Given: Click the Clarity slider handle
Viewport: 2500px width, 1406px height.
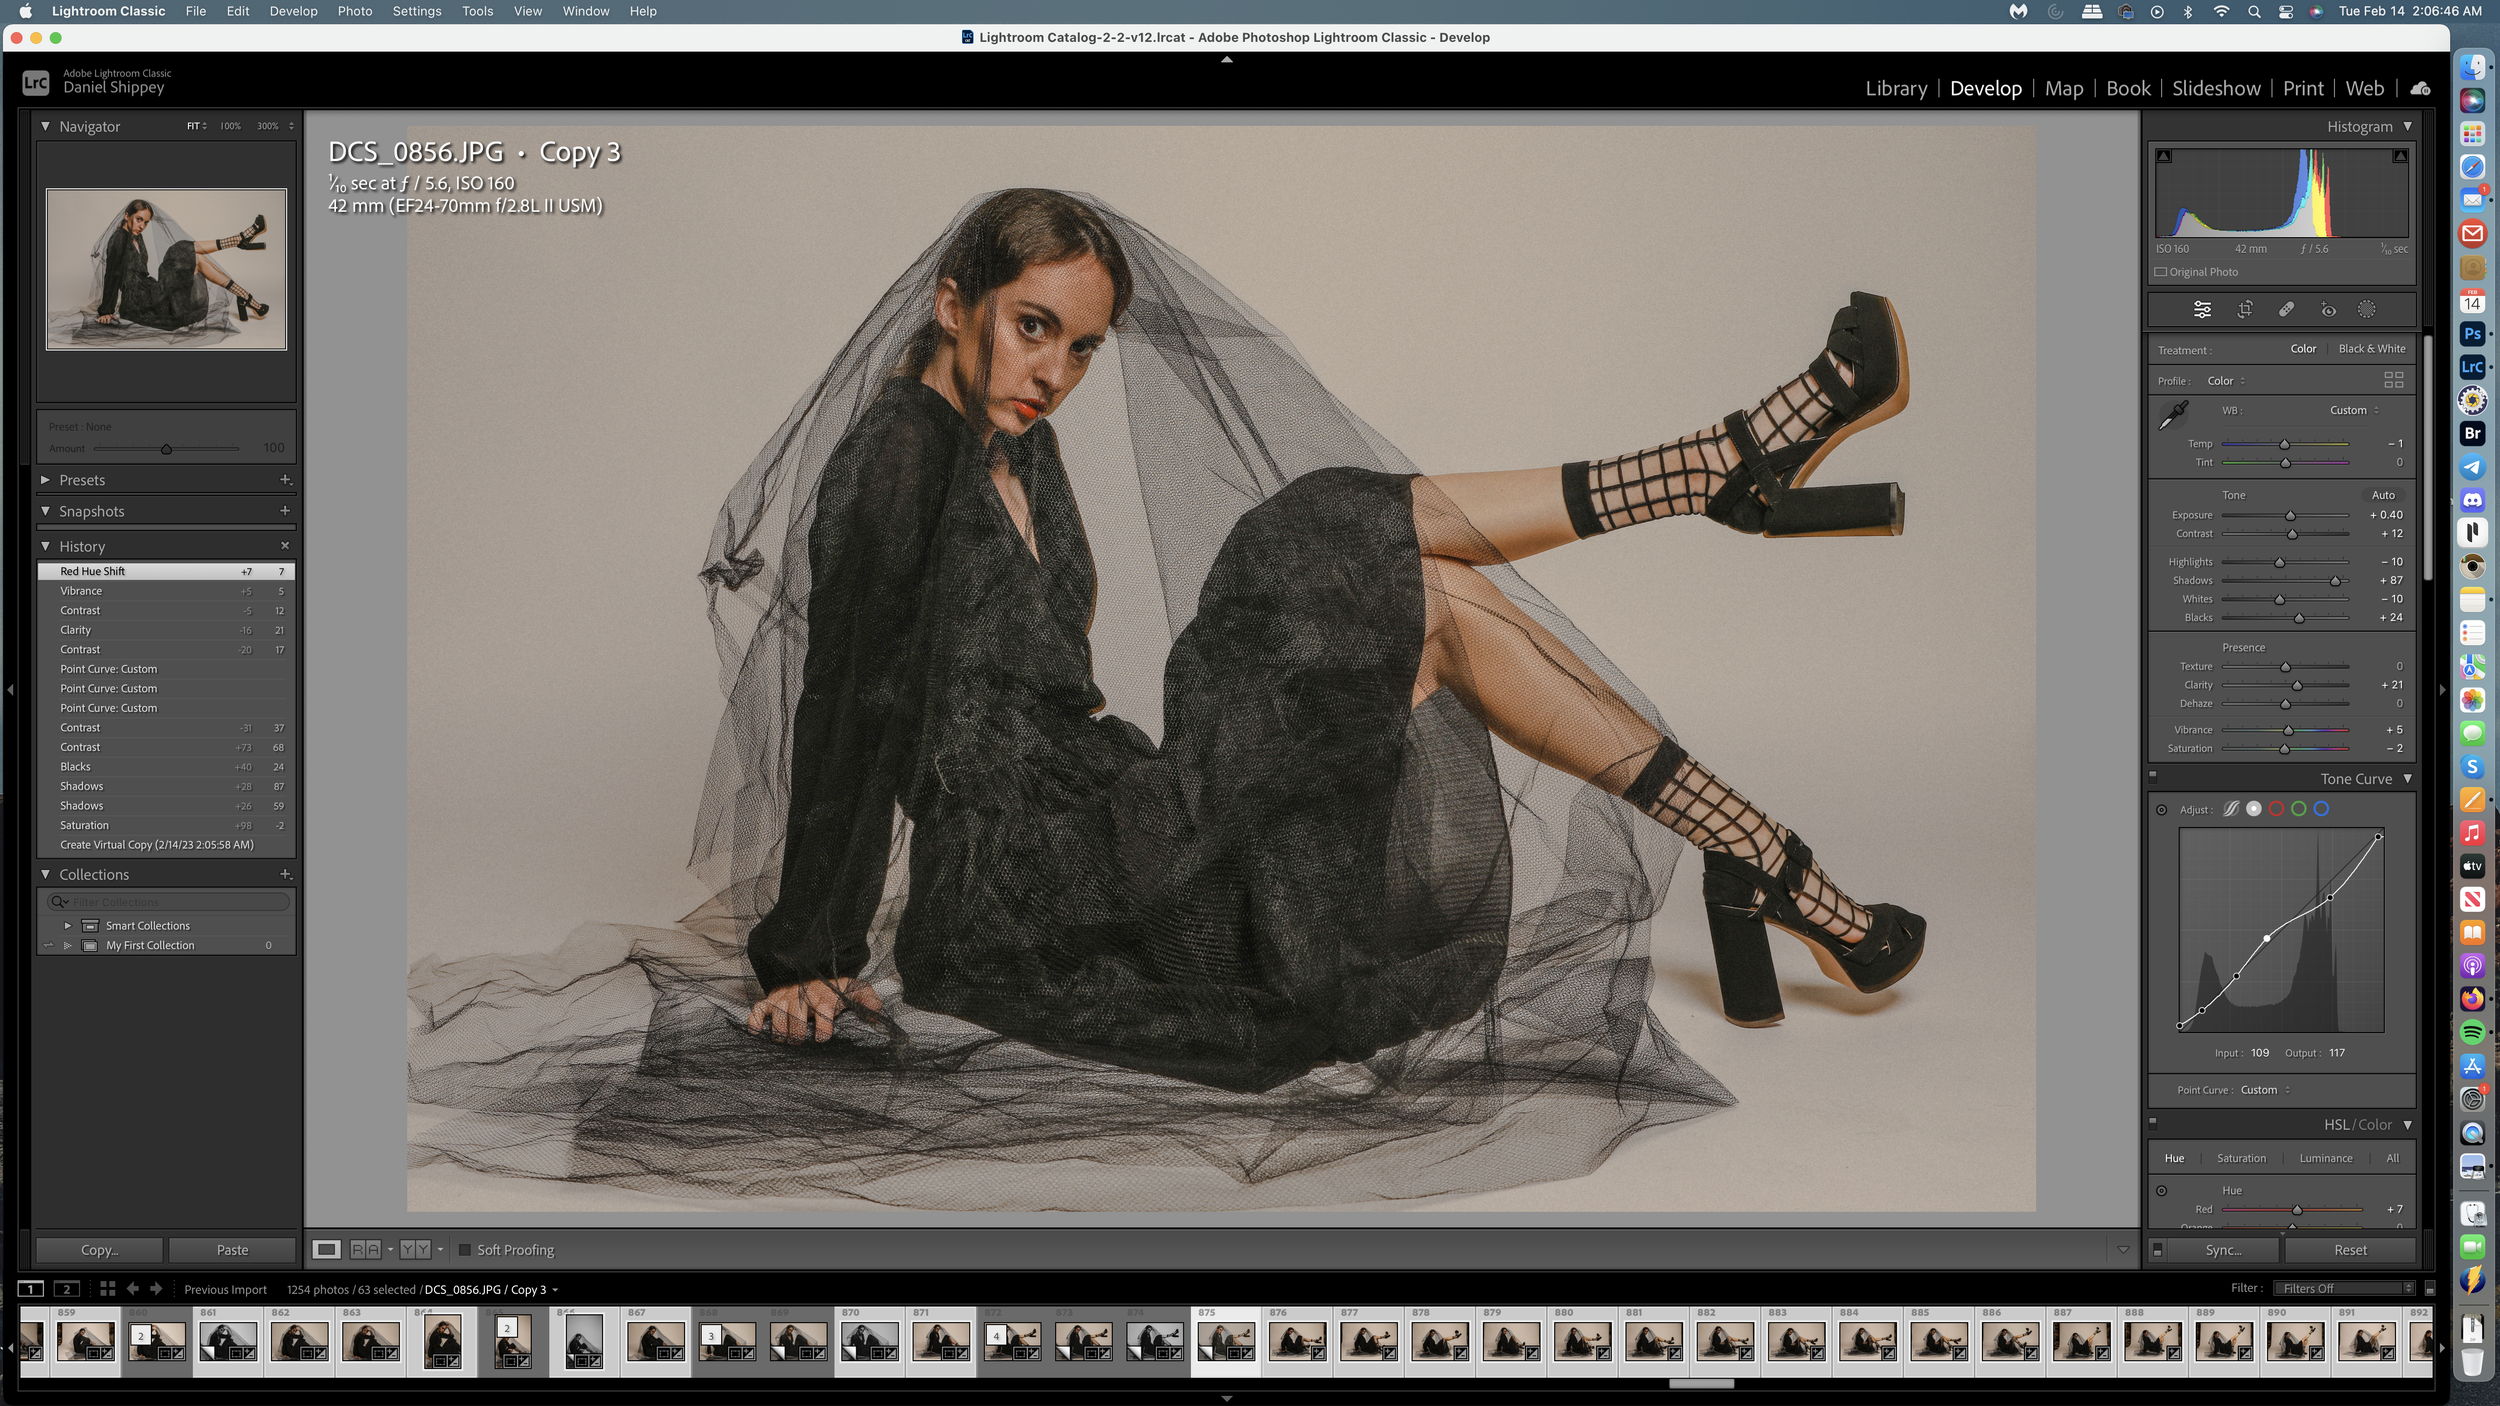Looking at the screenshot, I should click(2297, 686).
